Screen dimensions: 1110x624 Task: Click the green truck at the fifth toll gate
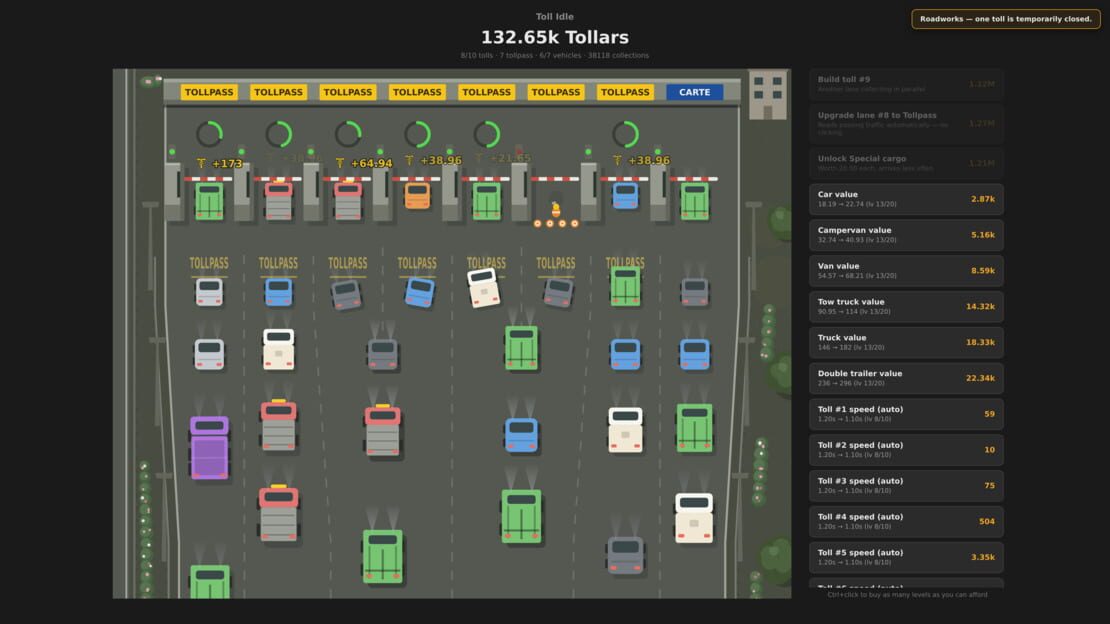click(486, 201)
